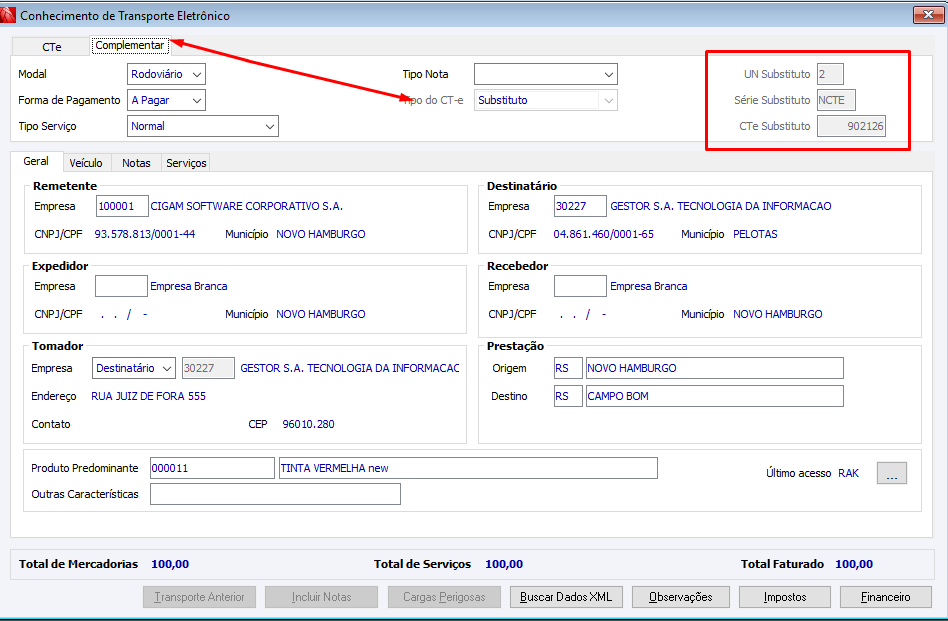Click the Destino state field RS

568,396
